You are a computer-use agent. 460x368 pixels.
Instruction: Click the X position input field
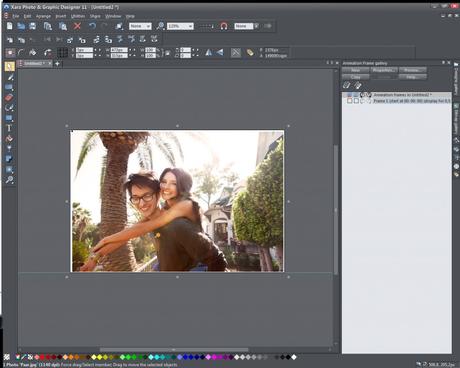[84, 50]
